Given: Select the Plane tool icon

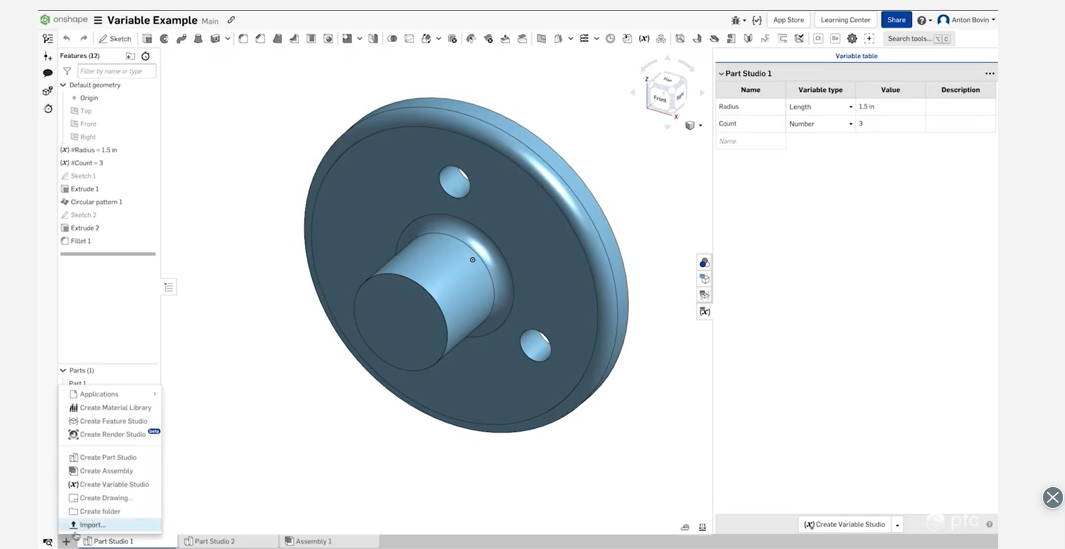Looking at the screenshot, I should pos(541,39).
